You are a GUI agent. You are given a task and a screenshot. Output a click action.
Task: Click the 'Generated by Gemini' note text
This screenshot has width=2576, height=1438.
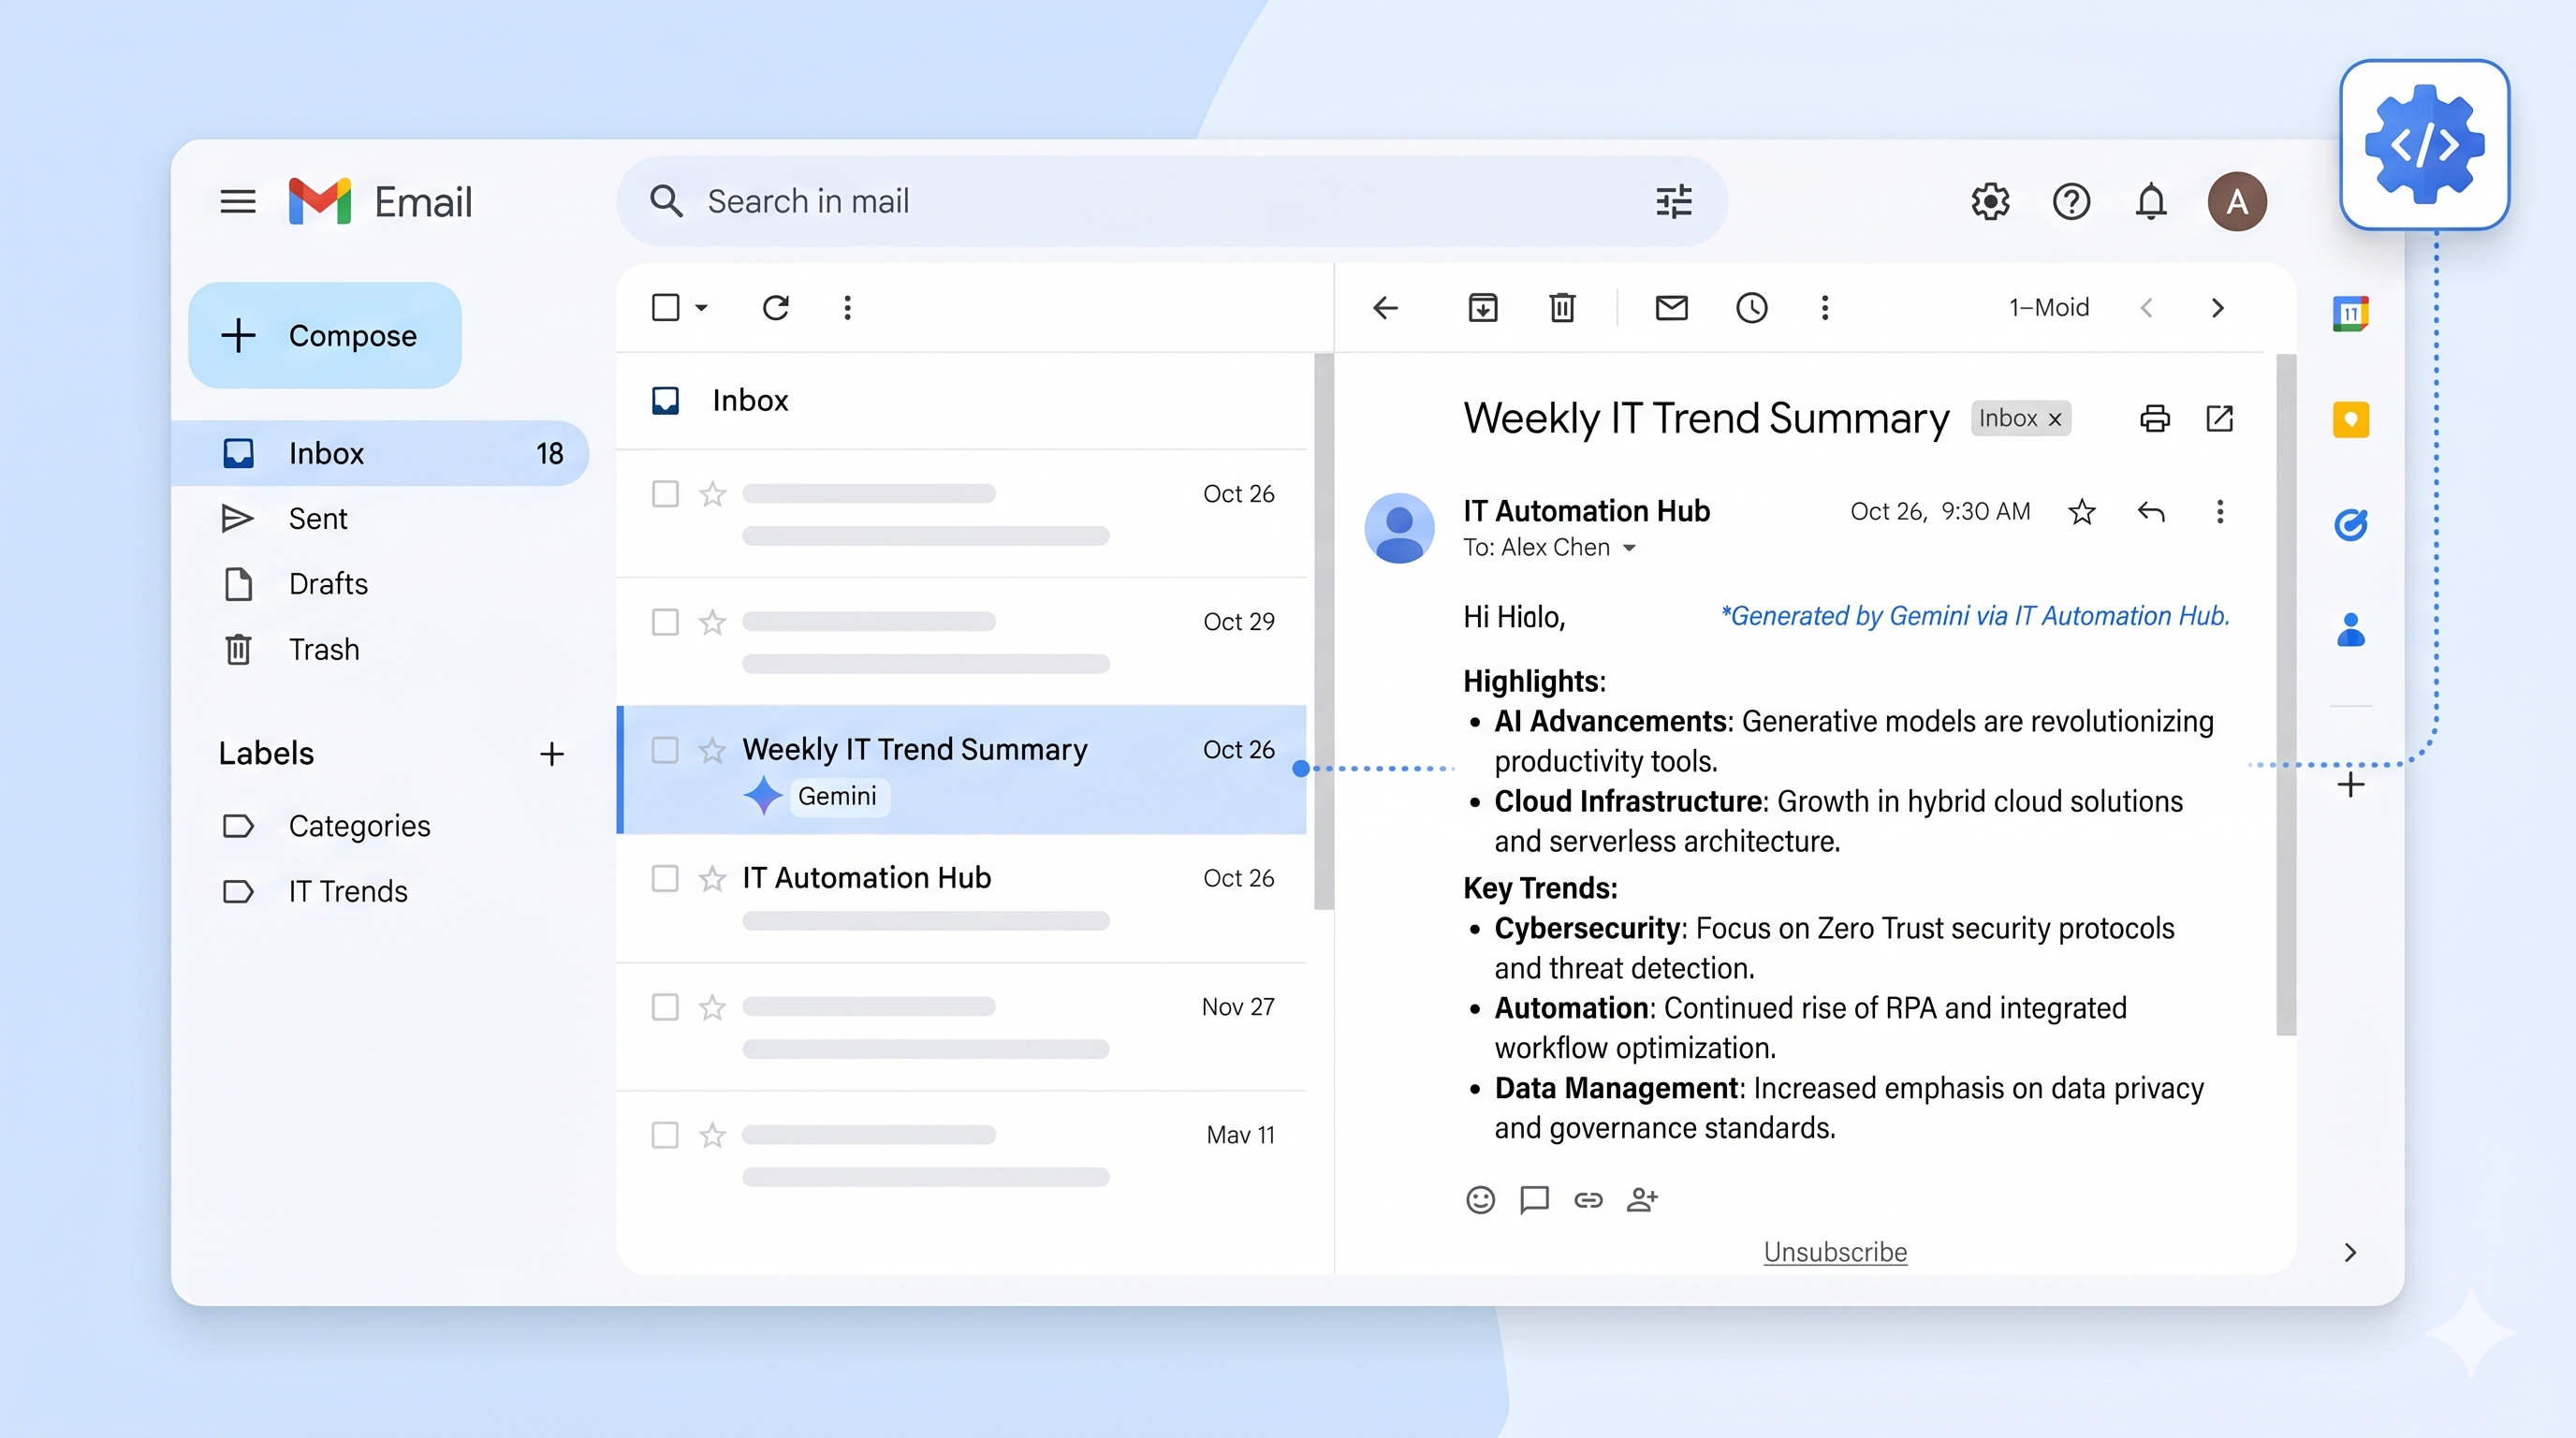coord(1975,616)
